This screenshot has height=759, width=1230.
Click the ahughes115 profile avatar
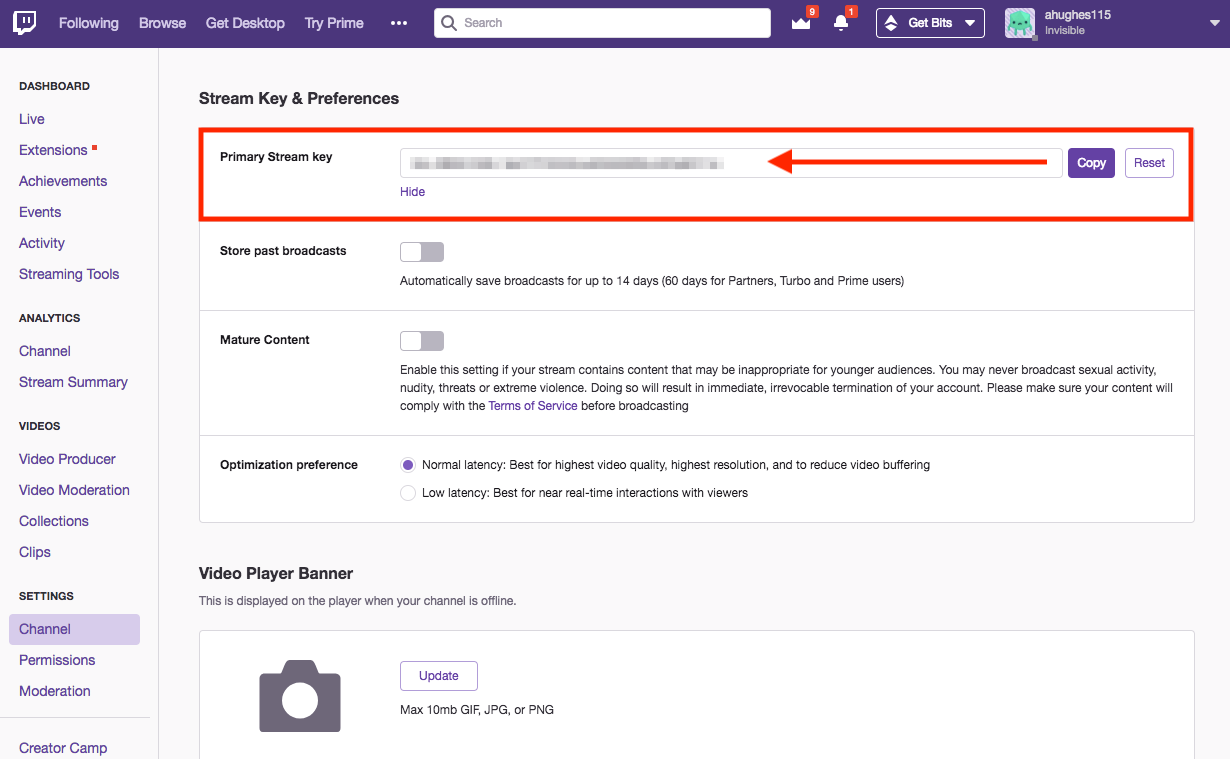[1020, 23]
